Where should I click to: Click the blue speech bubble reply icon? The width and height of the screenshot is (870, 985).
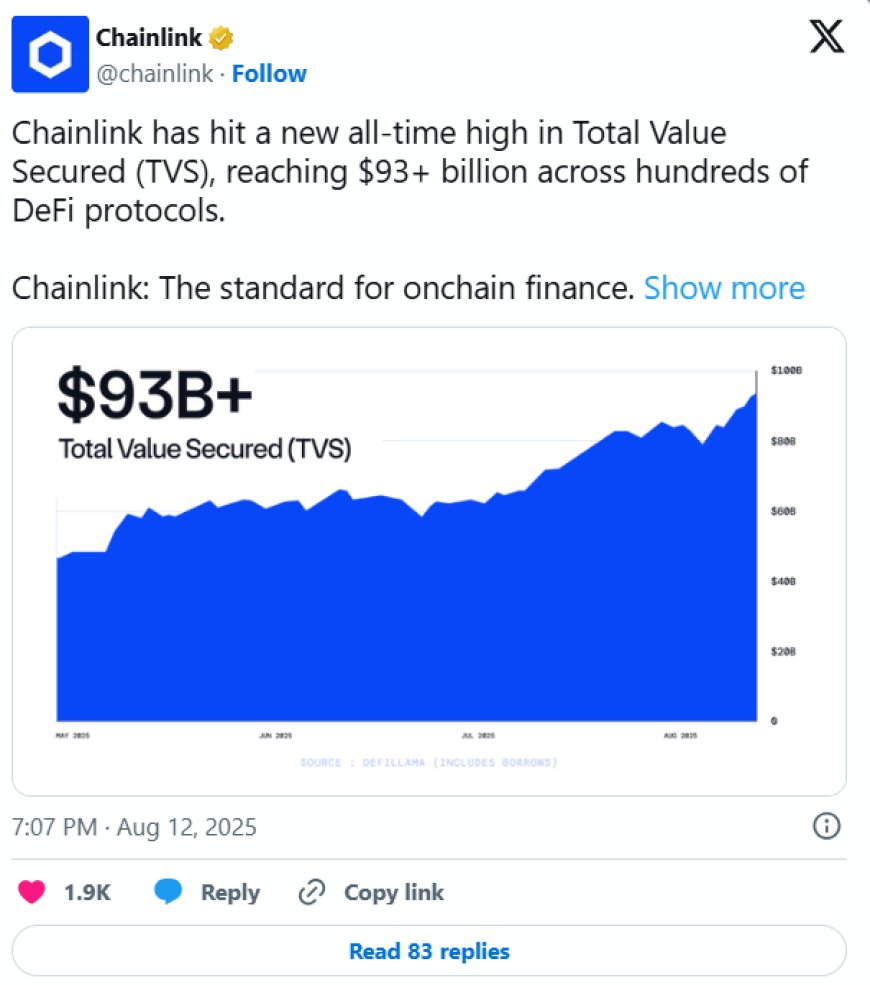[168, 891]
